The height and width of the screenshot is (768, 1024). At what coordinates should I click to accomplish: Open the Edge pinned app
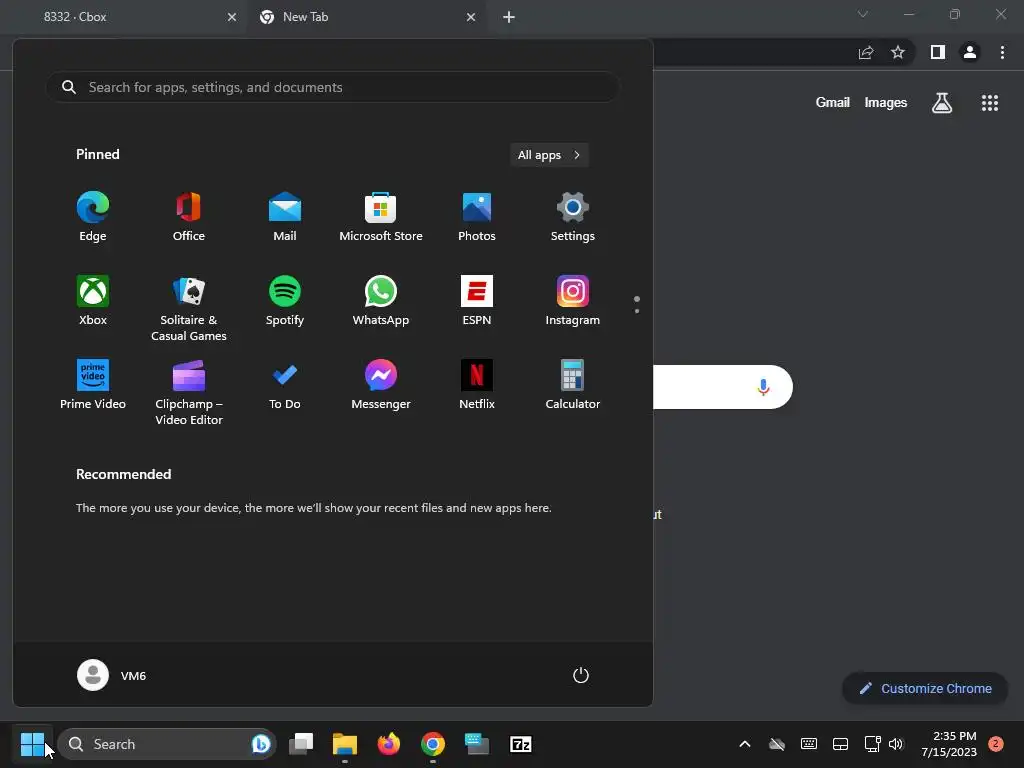[93, 216]
